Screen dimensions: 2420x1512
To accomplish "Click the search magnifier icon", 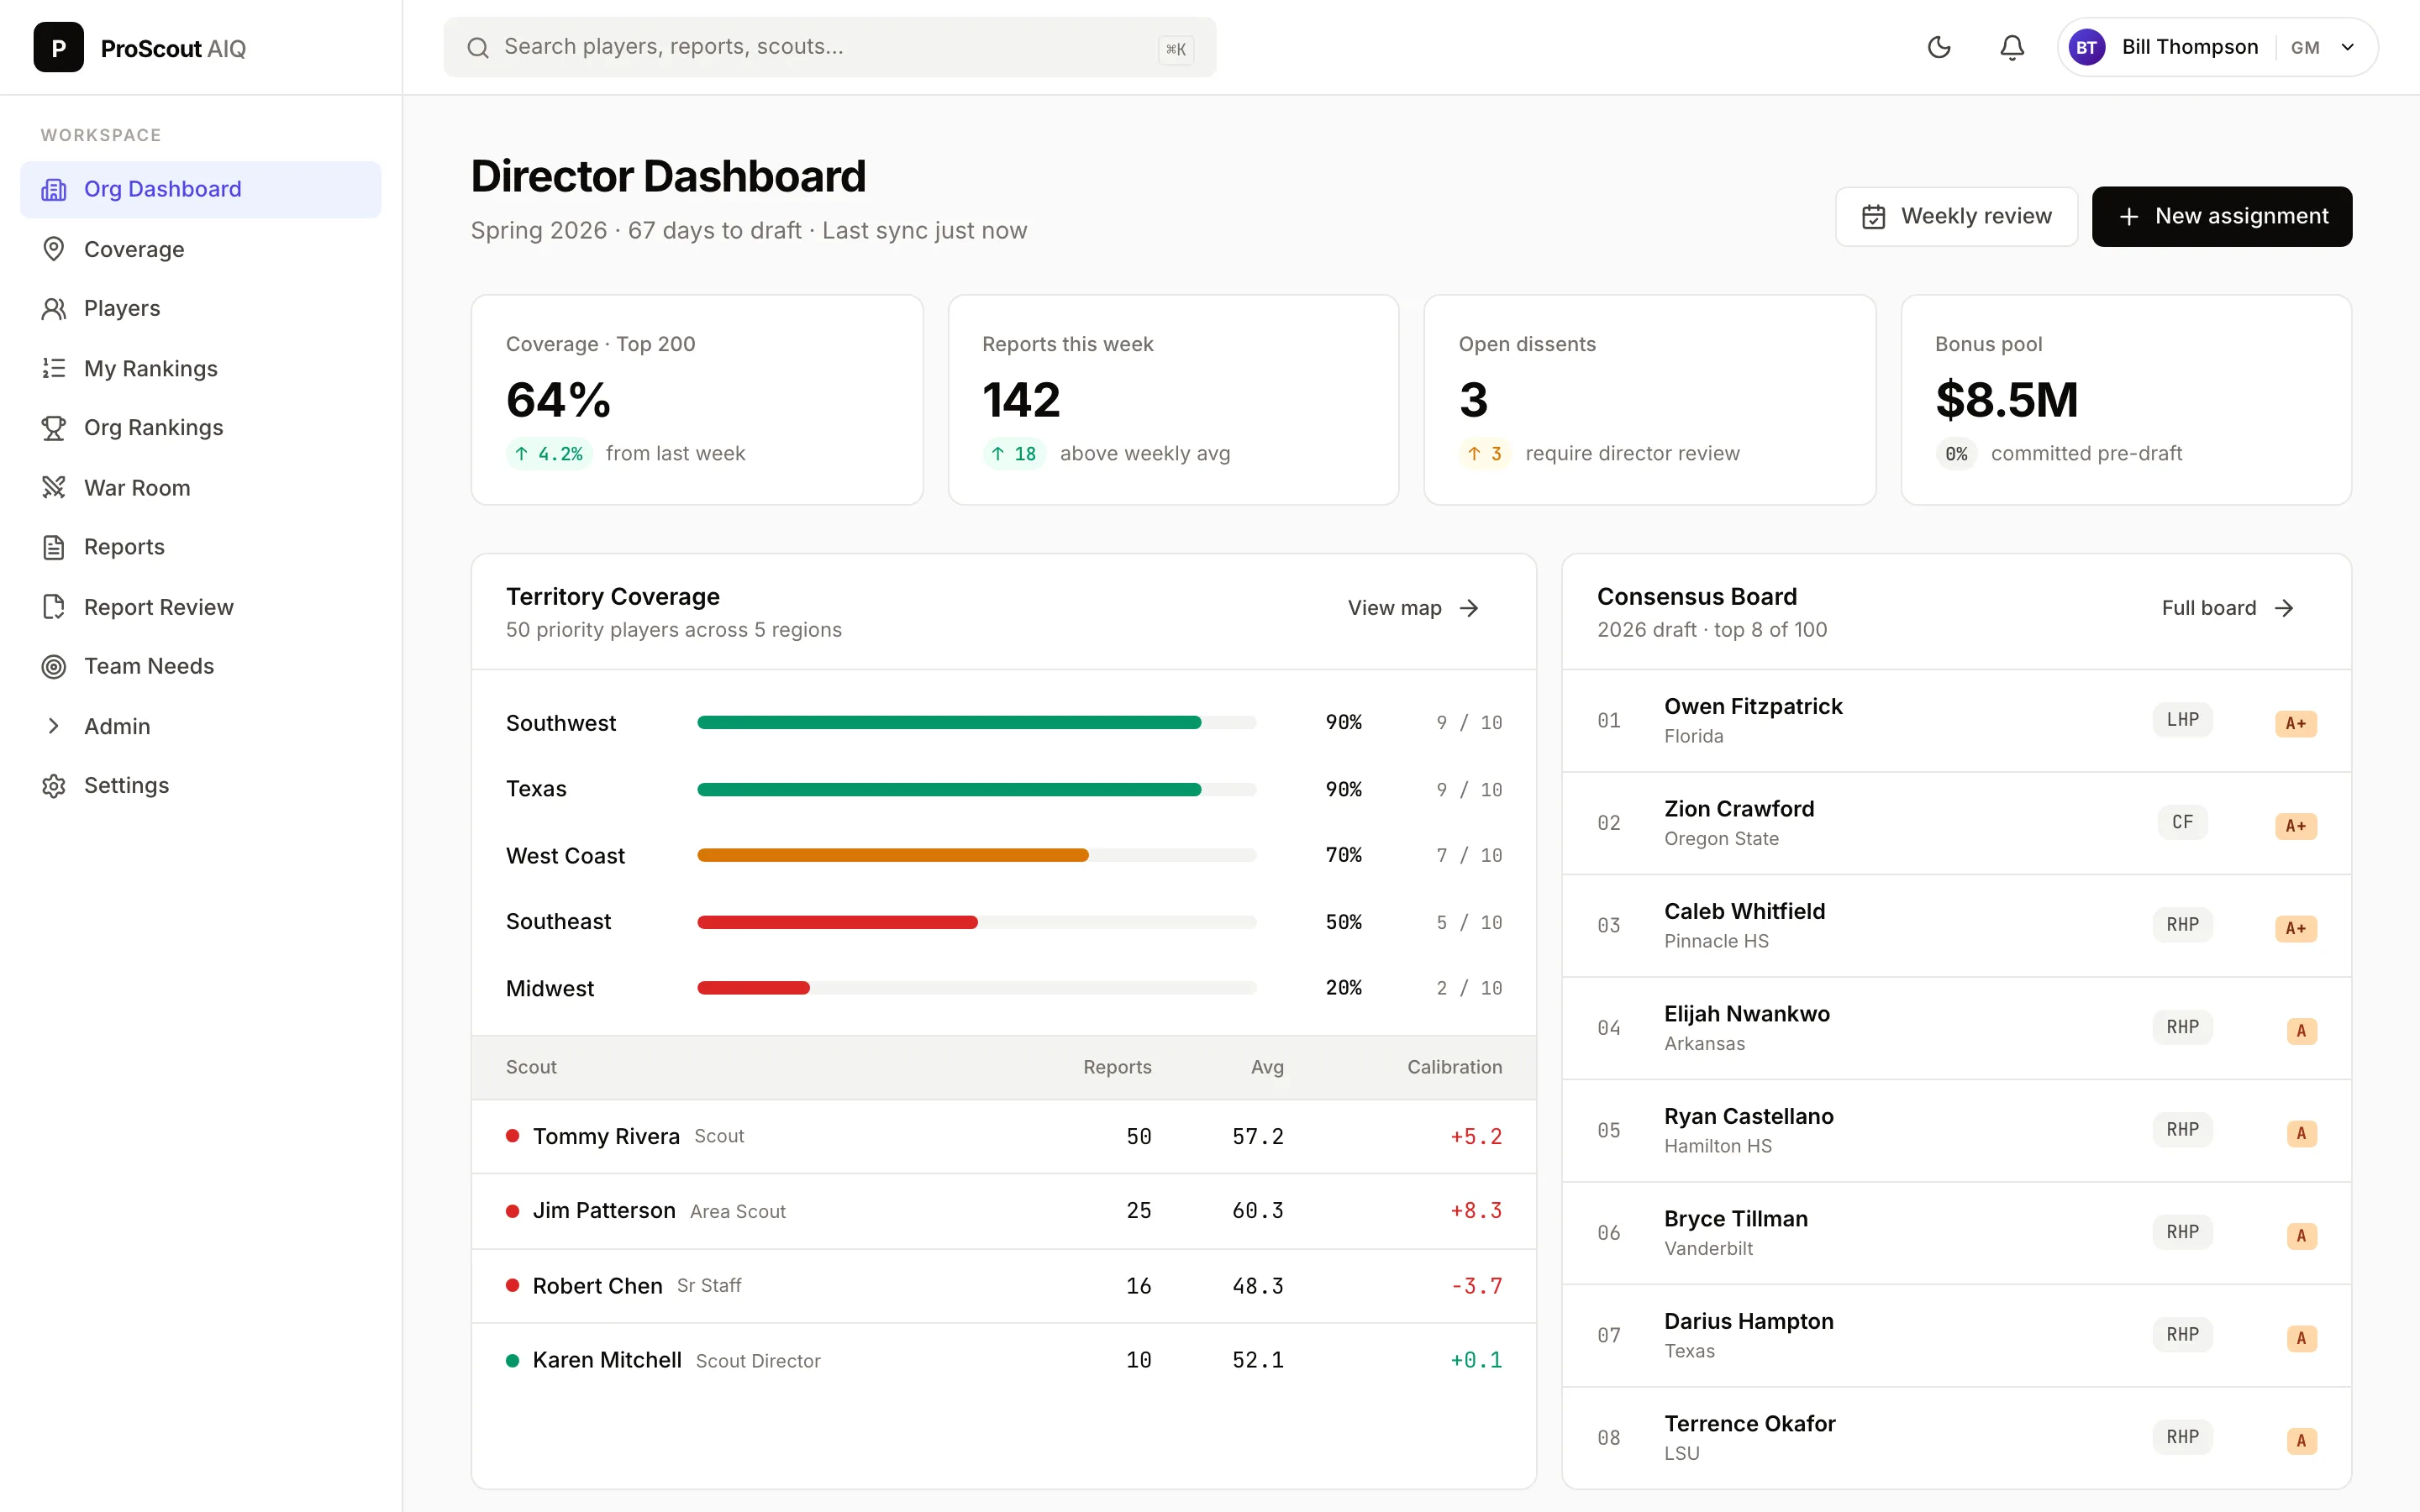I will [478, 47].
